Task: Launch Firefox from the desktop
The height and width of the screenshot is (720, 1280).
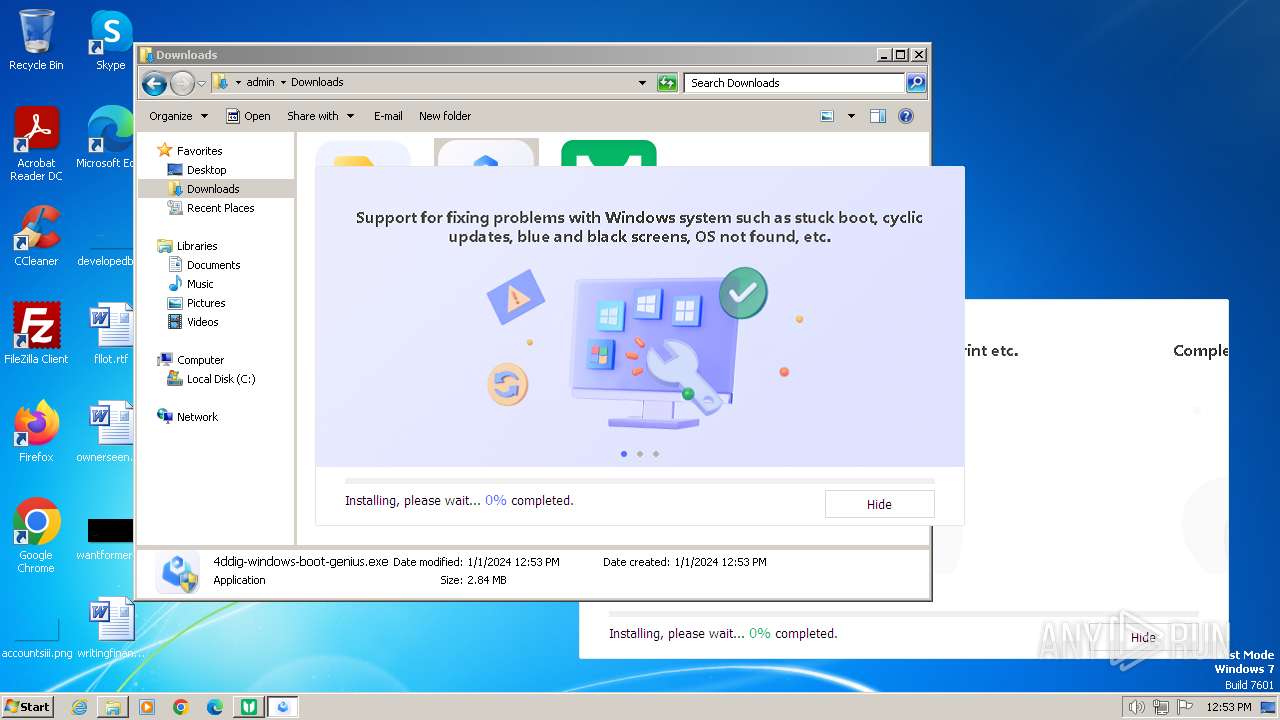Action: (x=36, y=431)
